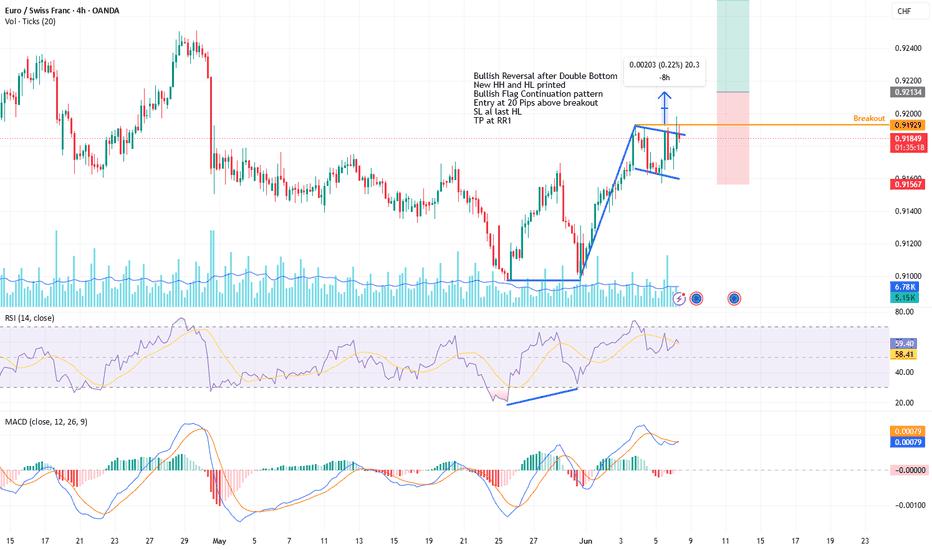The image size is (932, 550).
Task: Click the 29 date on time axis
Action: 184,541
